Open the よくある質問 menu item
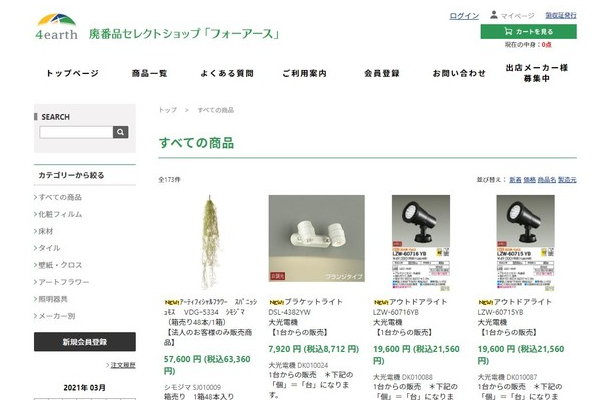Screen dimensions: 600x400 (x=227, y=73)
